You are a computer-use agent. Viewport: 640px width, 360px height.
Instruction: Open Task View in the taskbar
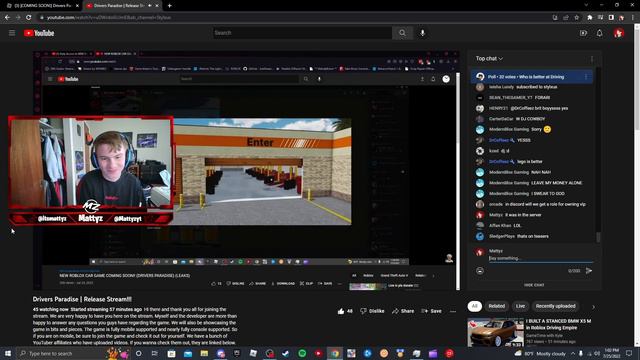(x=155, y=353)
